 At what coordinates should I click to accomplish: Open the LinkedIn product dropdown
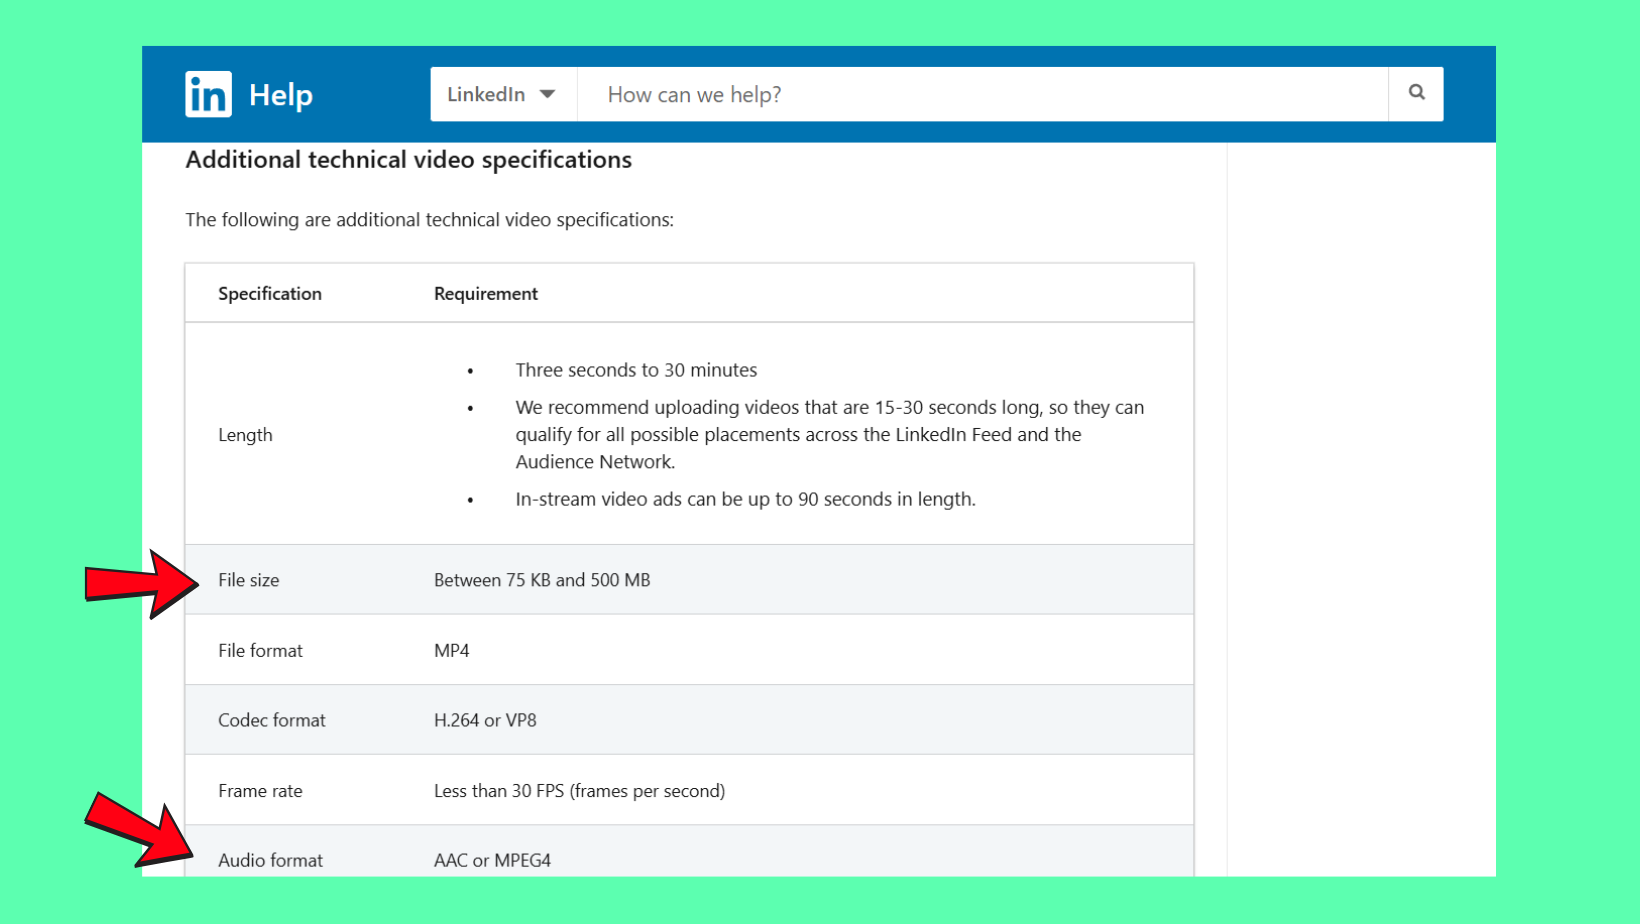point(503,94)
